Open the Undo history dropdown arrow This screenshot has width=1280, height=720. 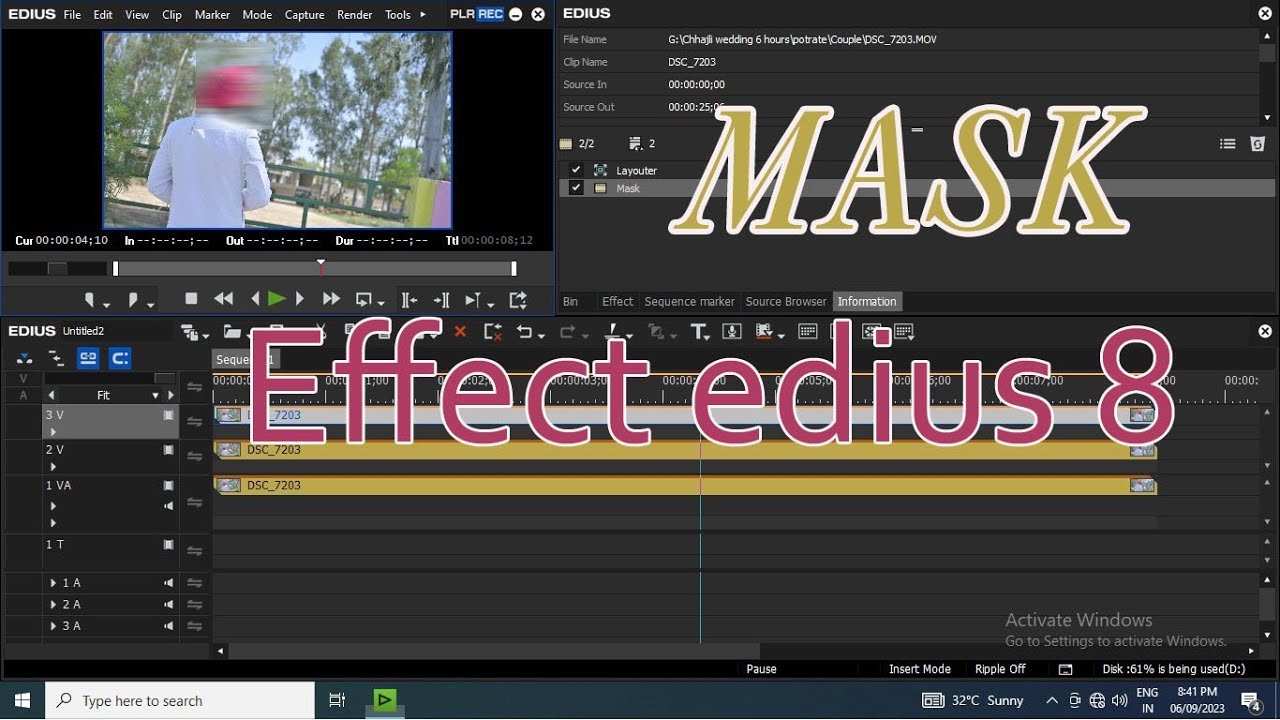(541, 335)
